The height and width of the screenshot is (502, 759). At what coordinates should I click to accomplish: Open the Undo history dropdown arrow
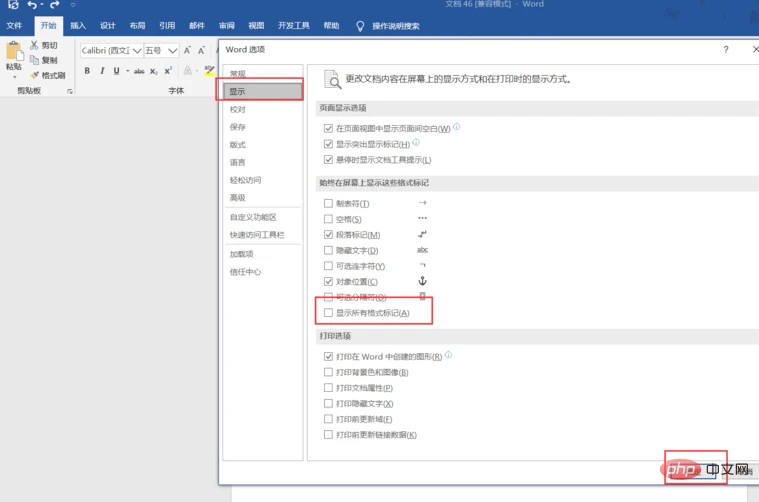click(42, 5)
